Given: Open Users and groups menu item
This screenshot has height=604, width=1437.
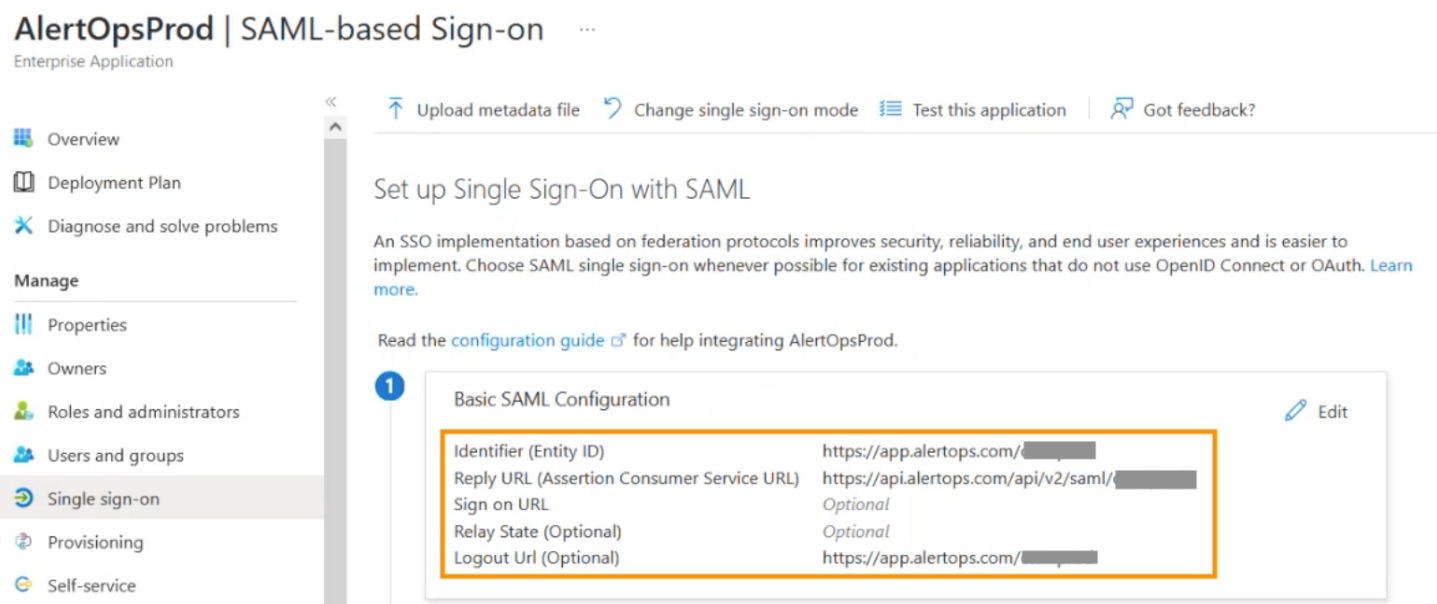Looking at the screenshot, I should [x=115, y=455].
